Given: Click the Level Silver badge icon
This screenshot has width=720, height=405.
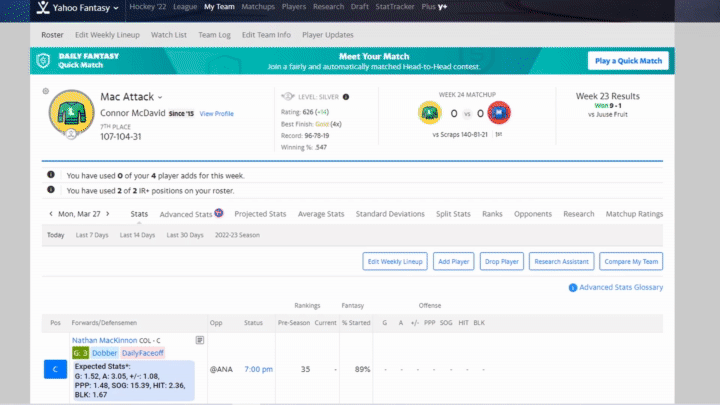Looking at the screenshot, I should pos(287,96).
